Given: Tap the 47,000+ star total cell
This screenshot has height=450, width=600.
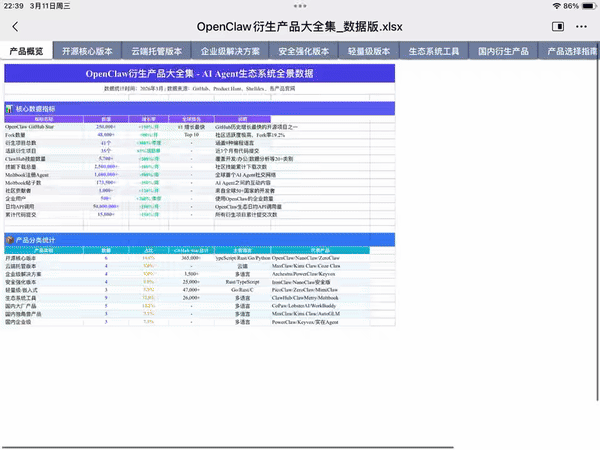Looking at the screenshot, I should pyautogui.click(x=191, y=290).
